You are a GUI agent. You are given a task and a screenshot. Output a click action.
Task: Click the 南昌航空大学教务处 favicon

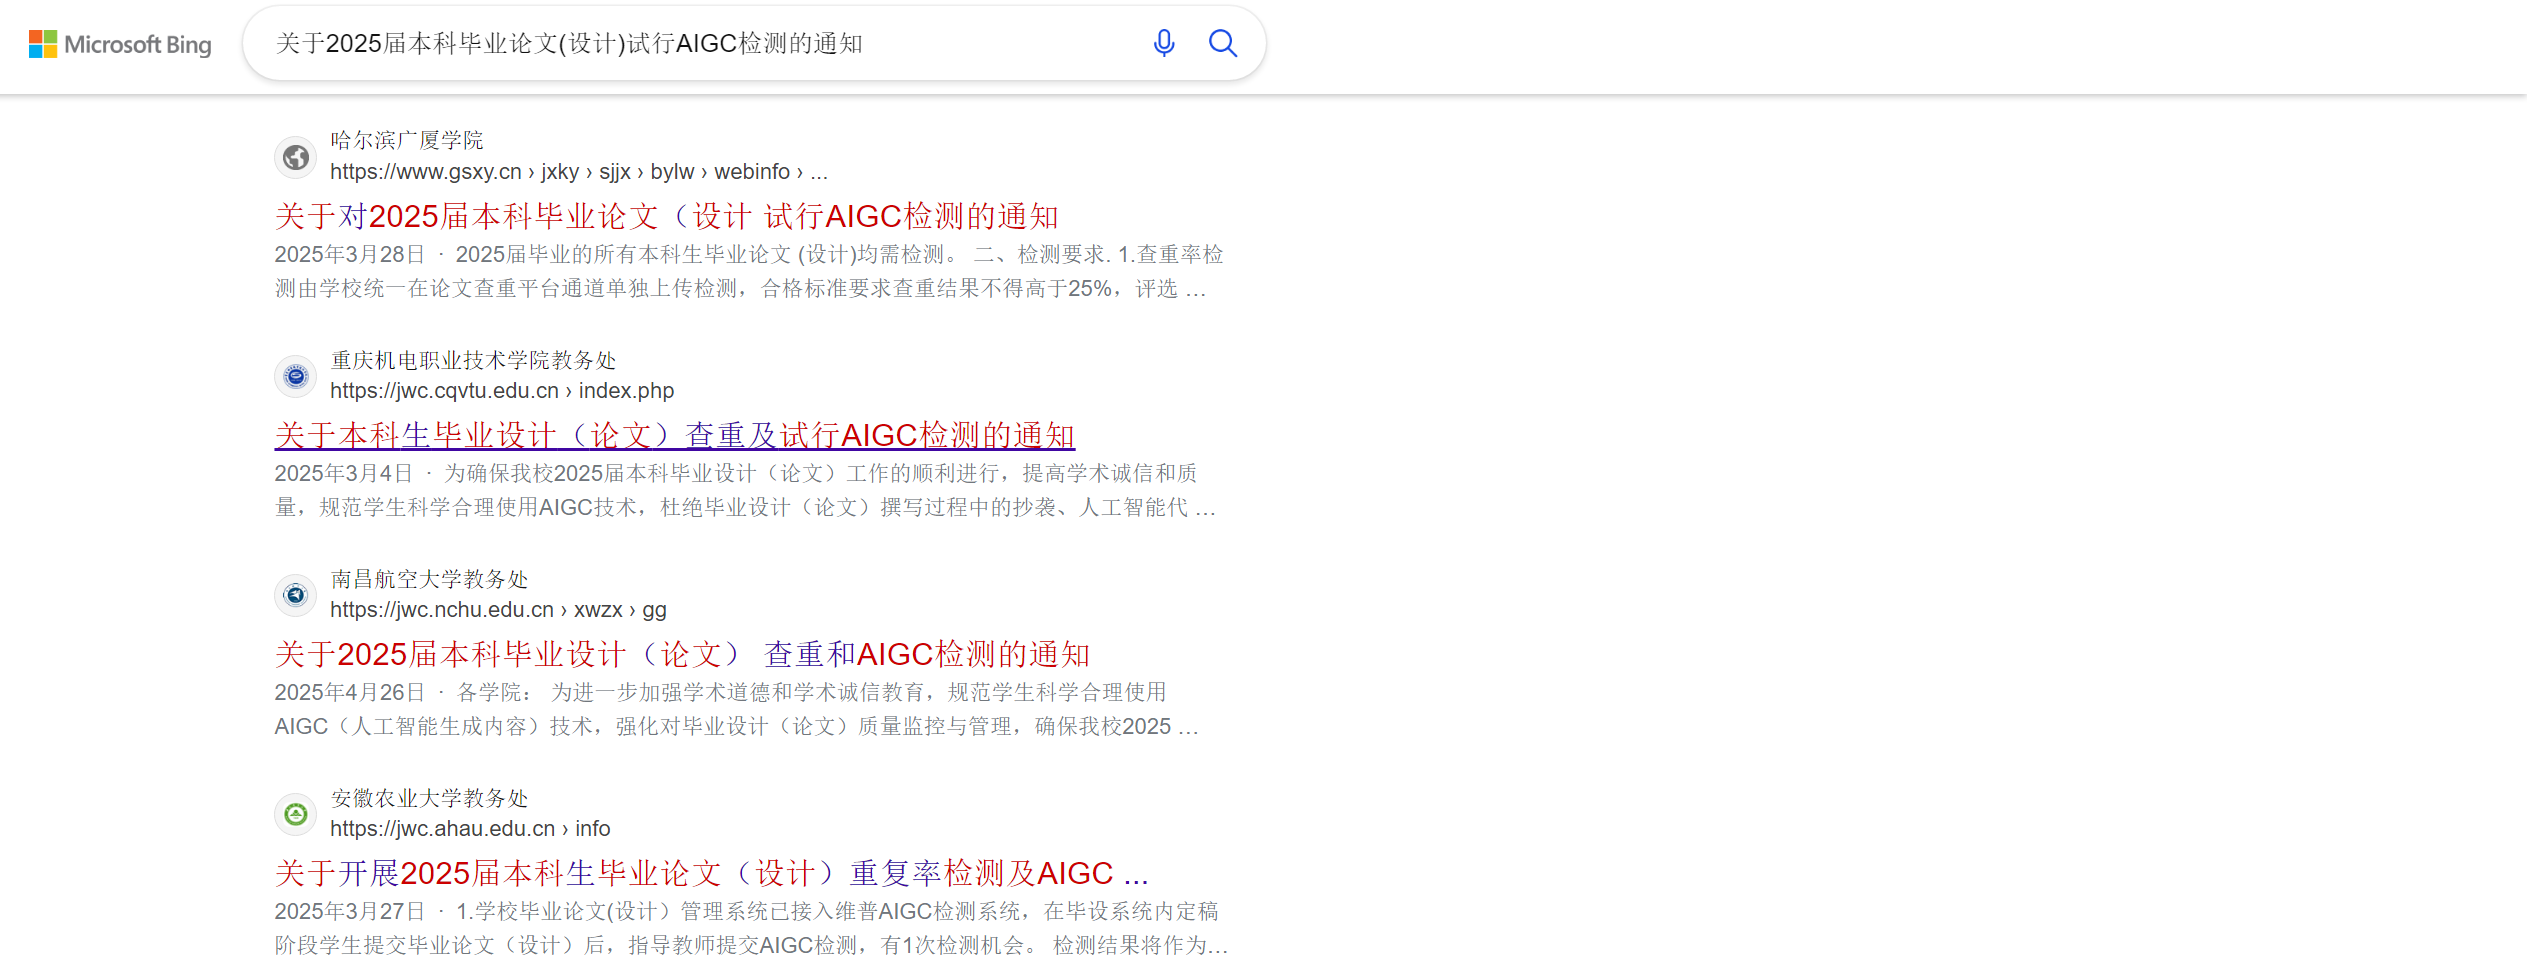coord(295,595)
